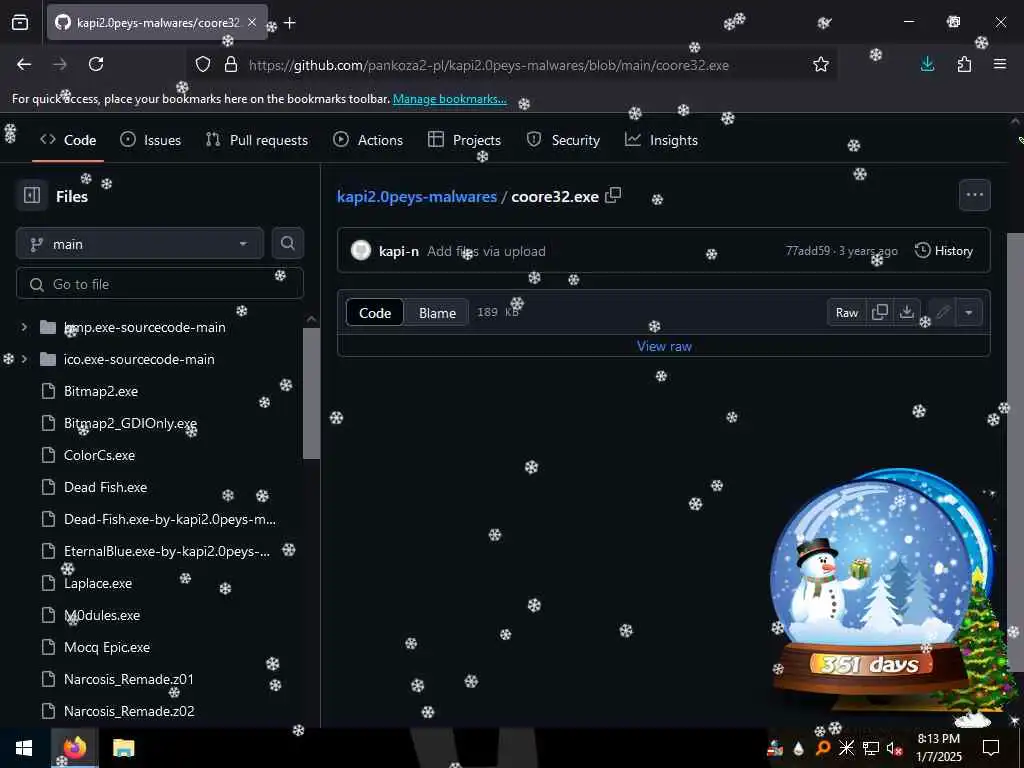Click the Manage bookmarks link

click(x=449, y=99)
